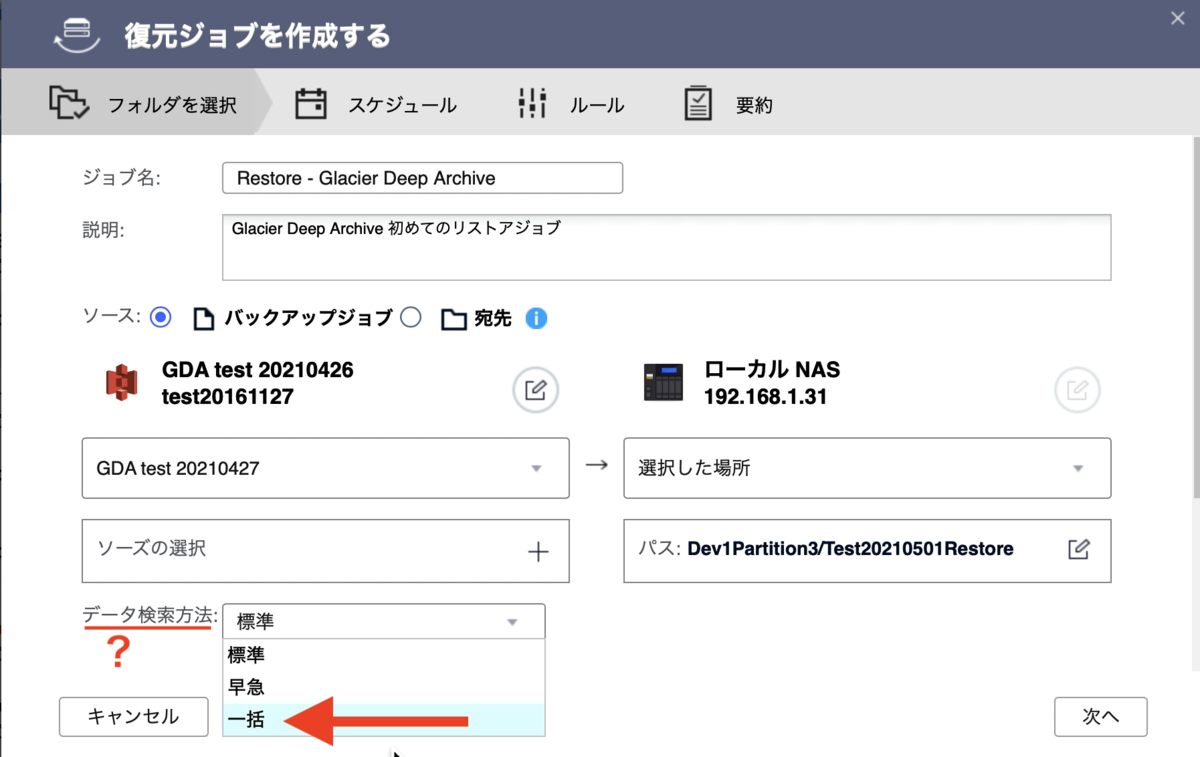Viewport: 1200px width, 757px height.
Task: Click the disabled edit icon for ローカル NAS
Action: 1078,390
